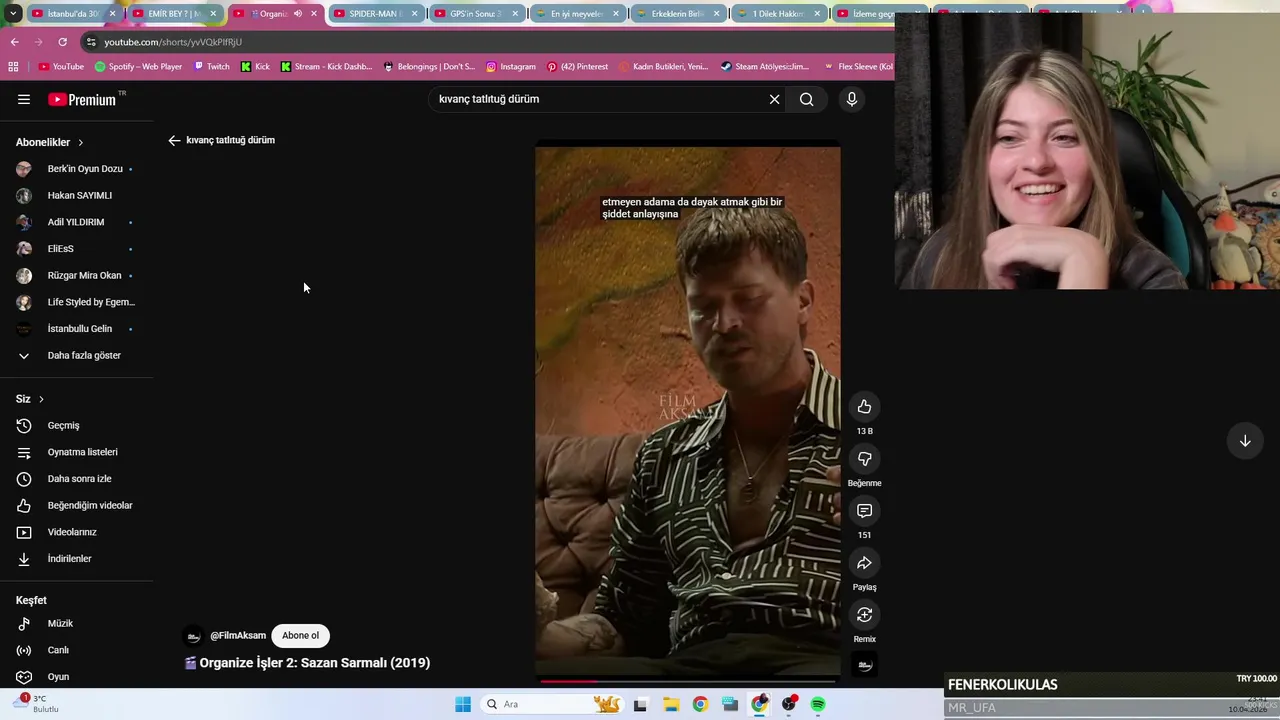The width and height of the screenshot is (1280, 720).
Task: Open the YouTube hamburger guide menu
Action: (24, 99)
